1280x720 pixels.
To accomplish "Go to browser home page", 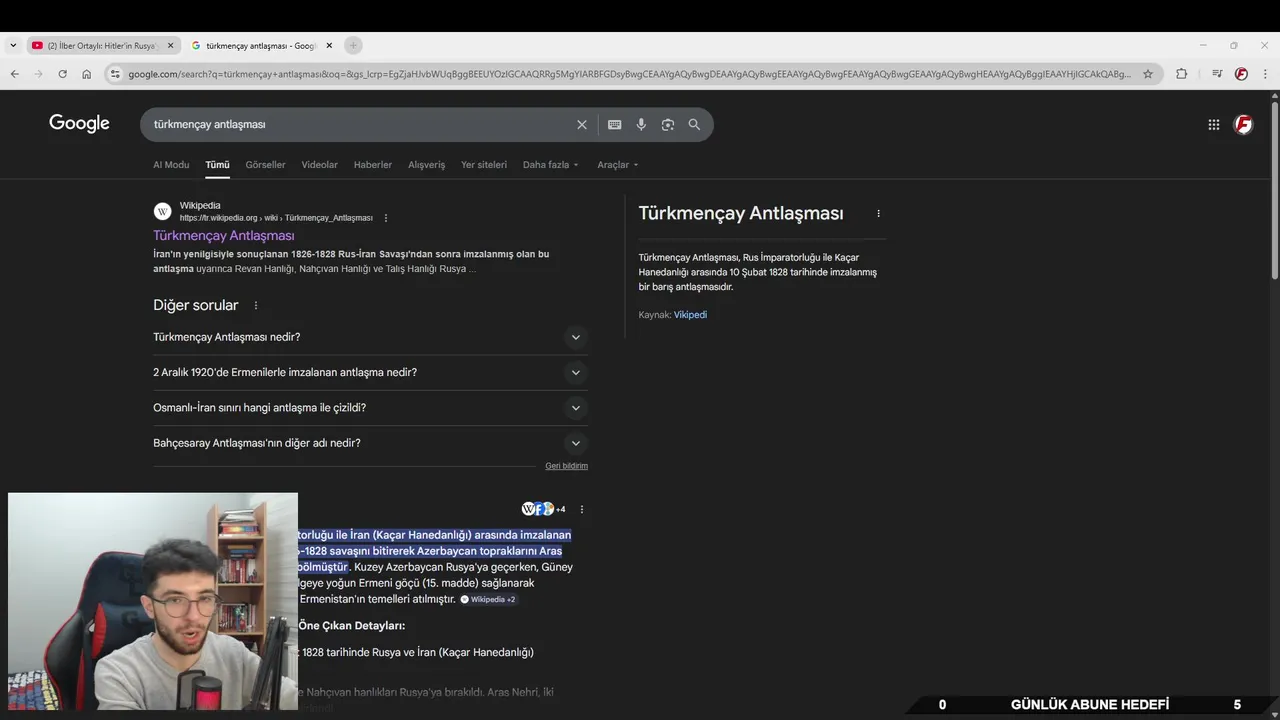I will (x=87, y=74).
